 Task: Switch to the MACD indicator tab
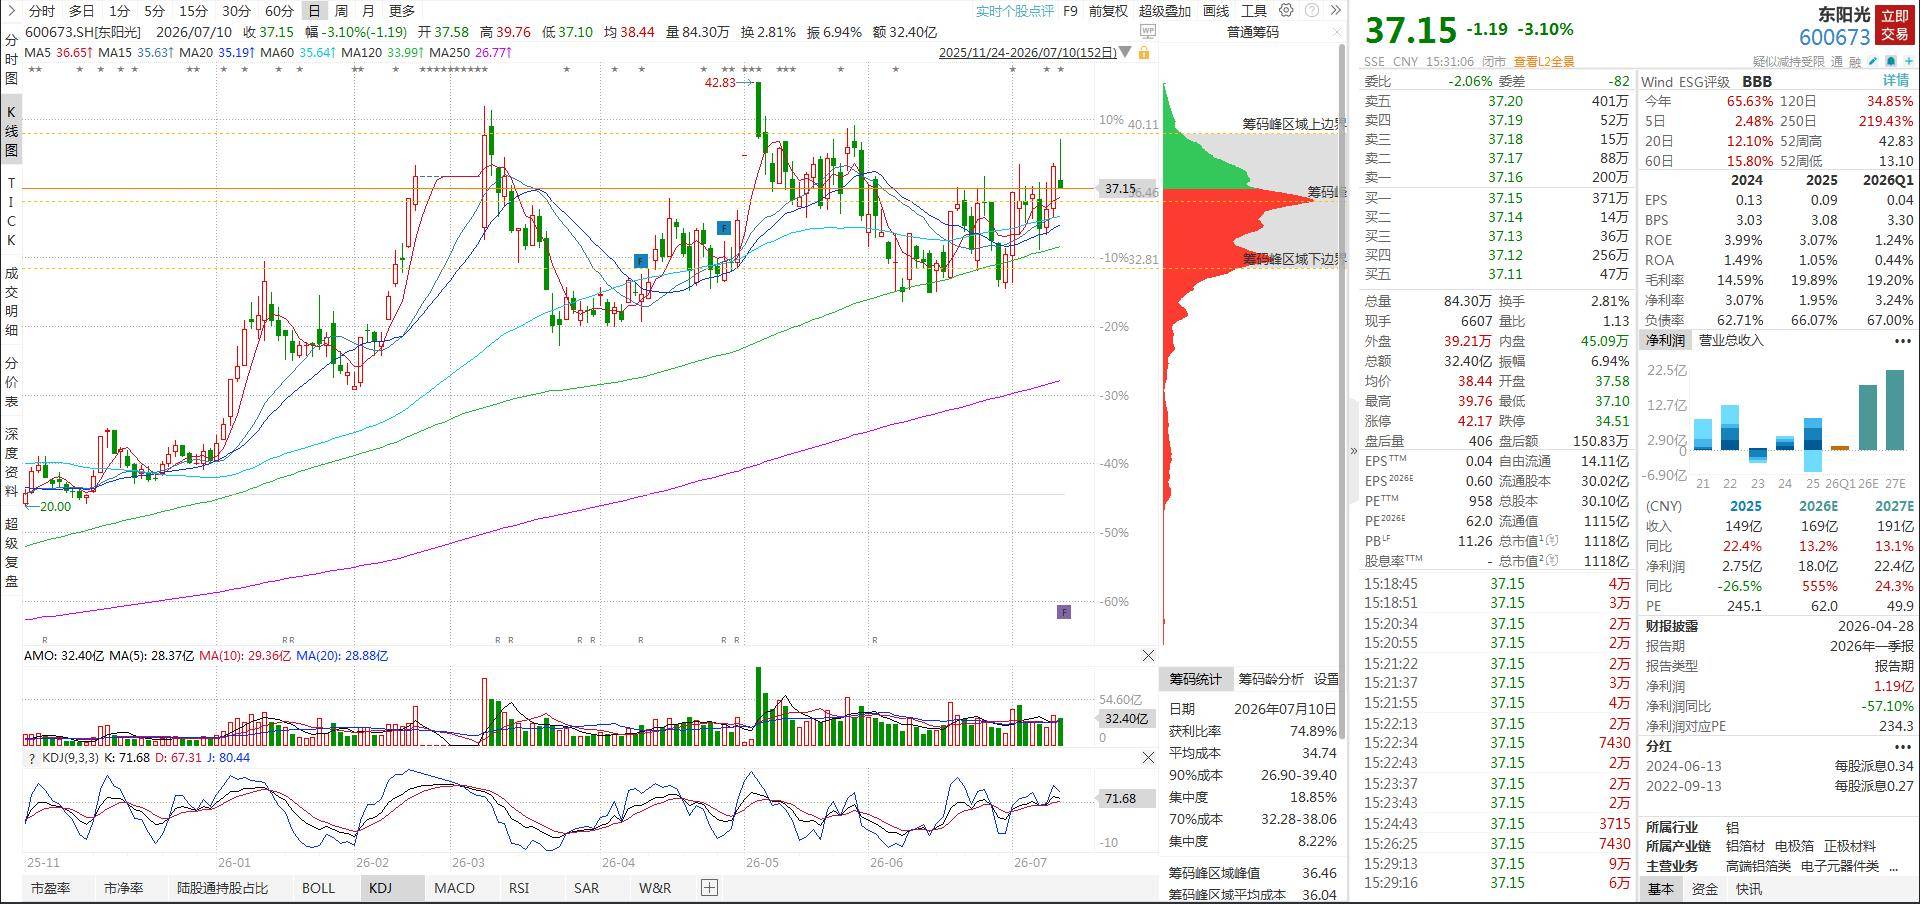click(x=454, y=887)
